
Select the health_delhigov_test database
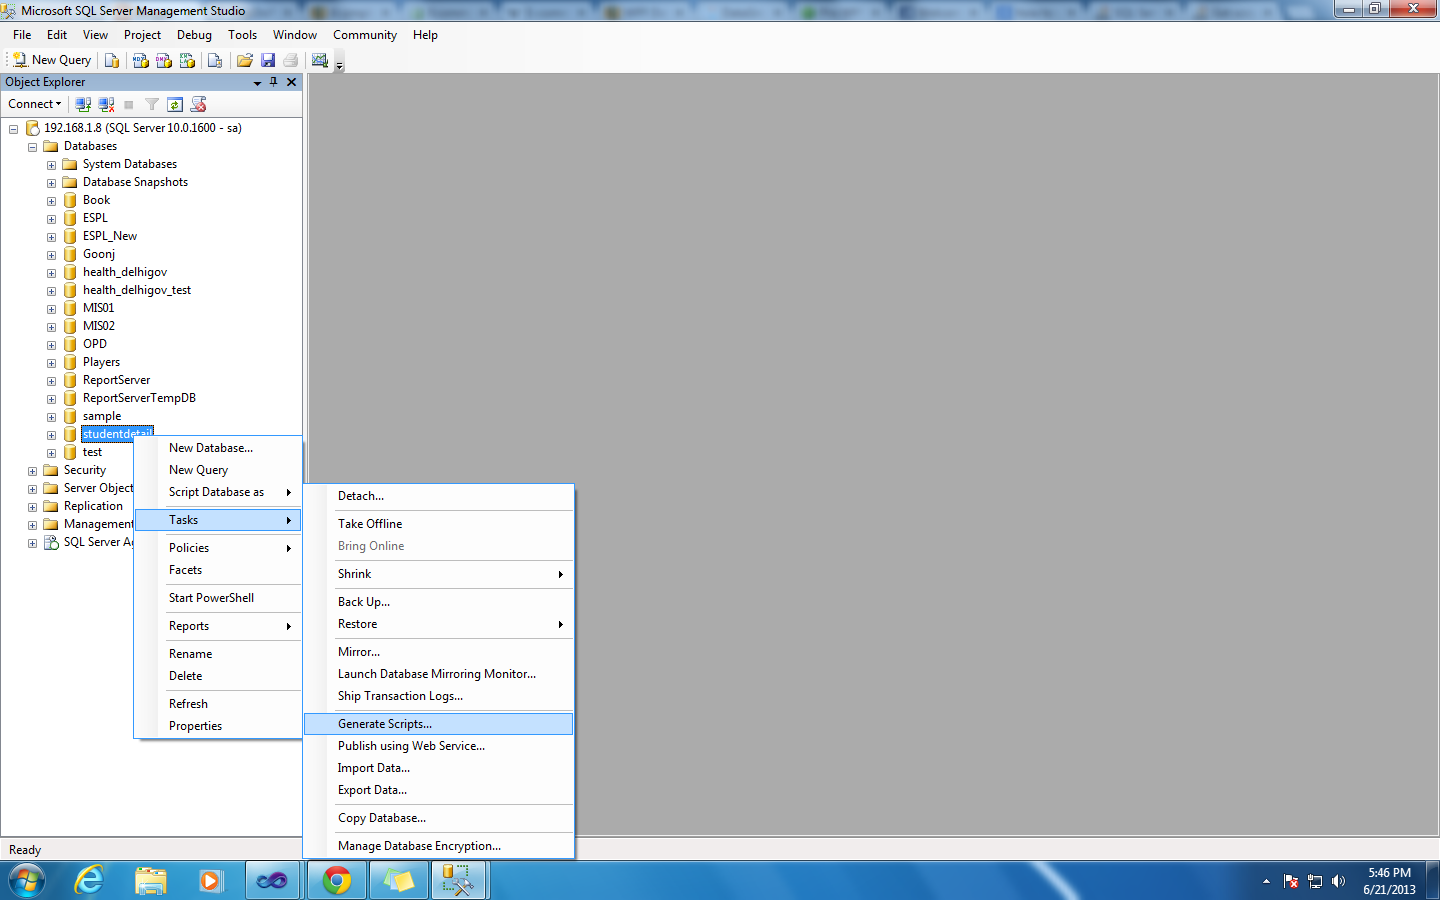[137, 290]
